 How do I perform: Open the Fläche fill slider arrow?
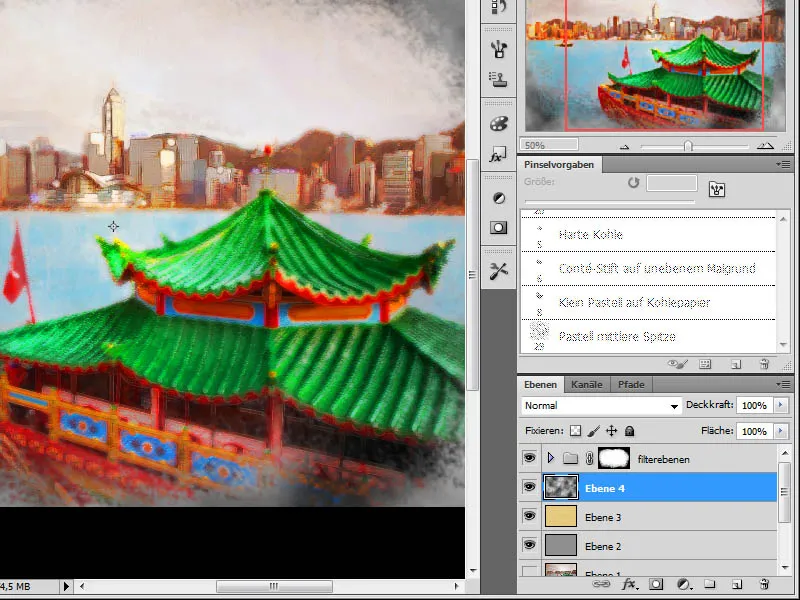(781, 431)
